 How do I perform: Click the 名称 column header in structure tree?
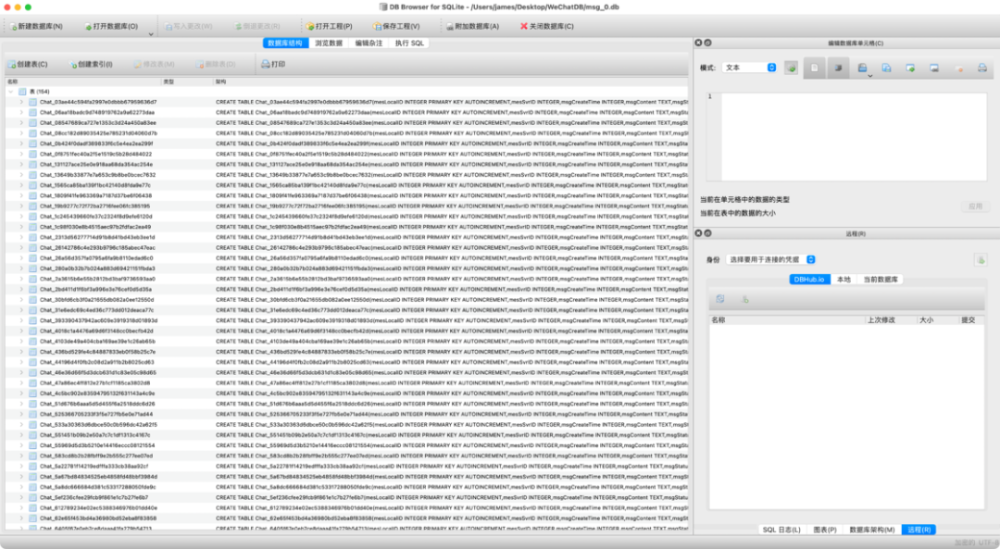(x=83, y=82)
